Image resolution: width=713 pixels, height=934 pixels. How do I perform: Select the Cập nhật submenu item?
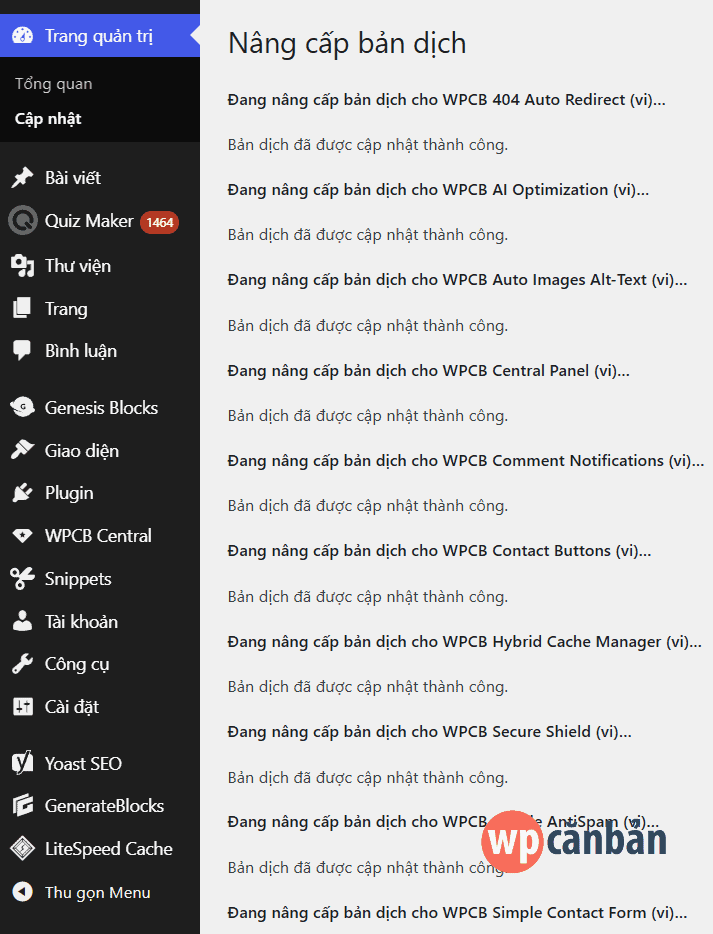pyautogui.click(x=48, y=119)
